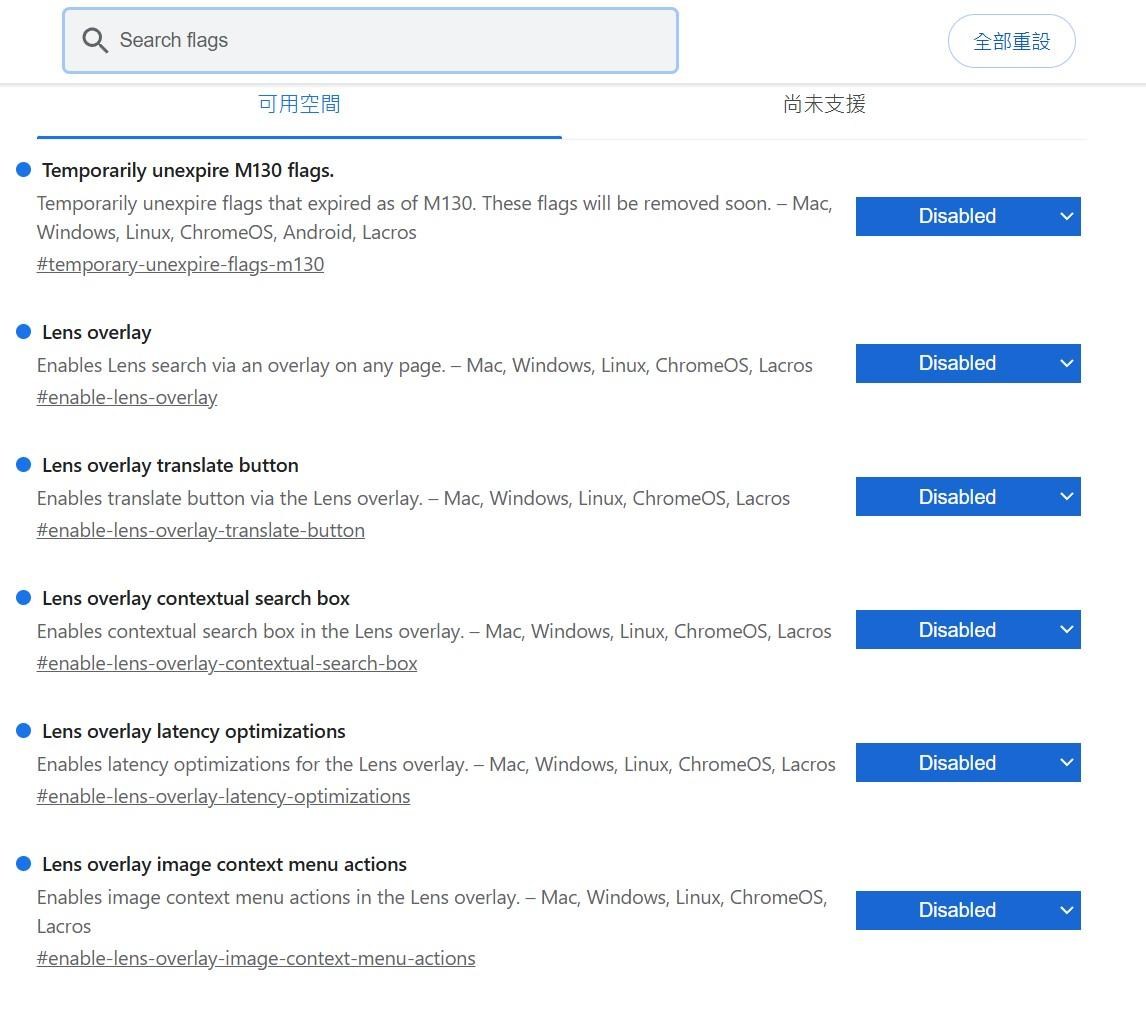
Task: Click the 全部重設 button
Action: pyautogui.click(x=1011, y=40)
